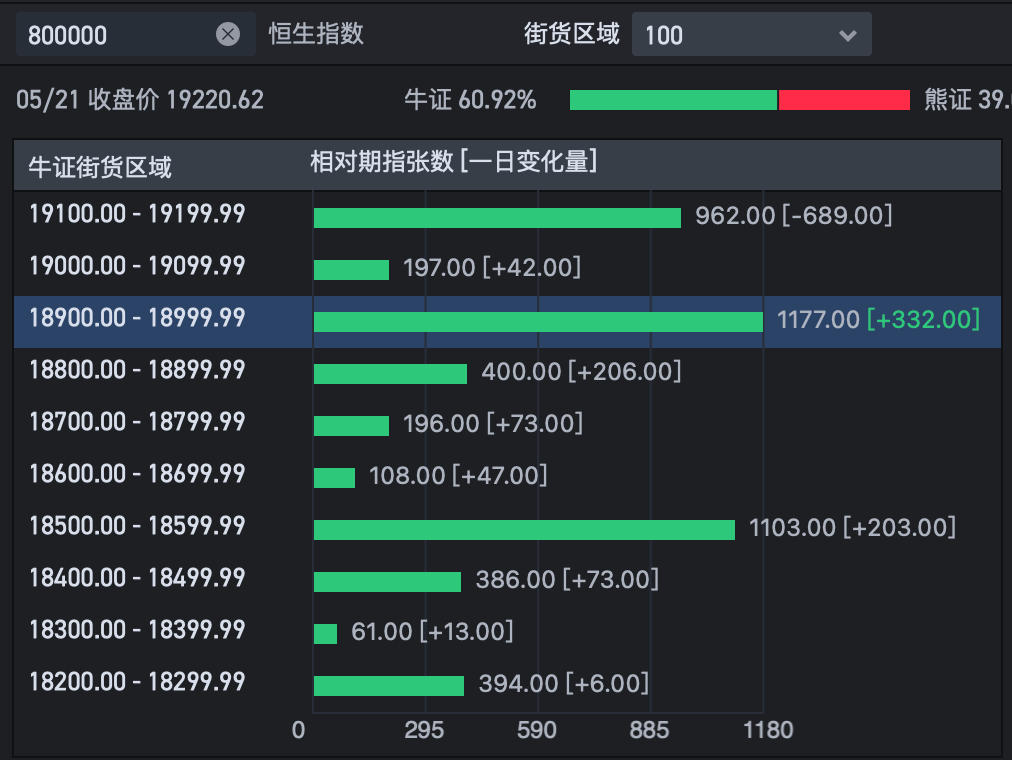
Task: Click the 18800.00 - 18899.99 range
Action: [137, 370]
